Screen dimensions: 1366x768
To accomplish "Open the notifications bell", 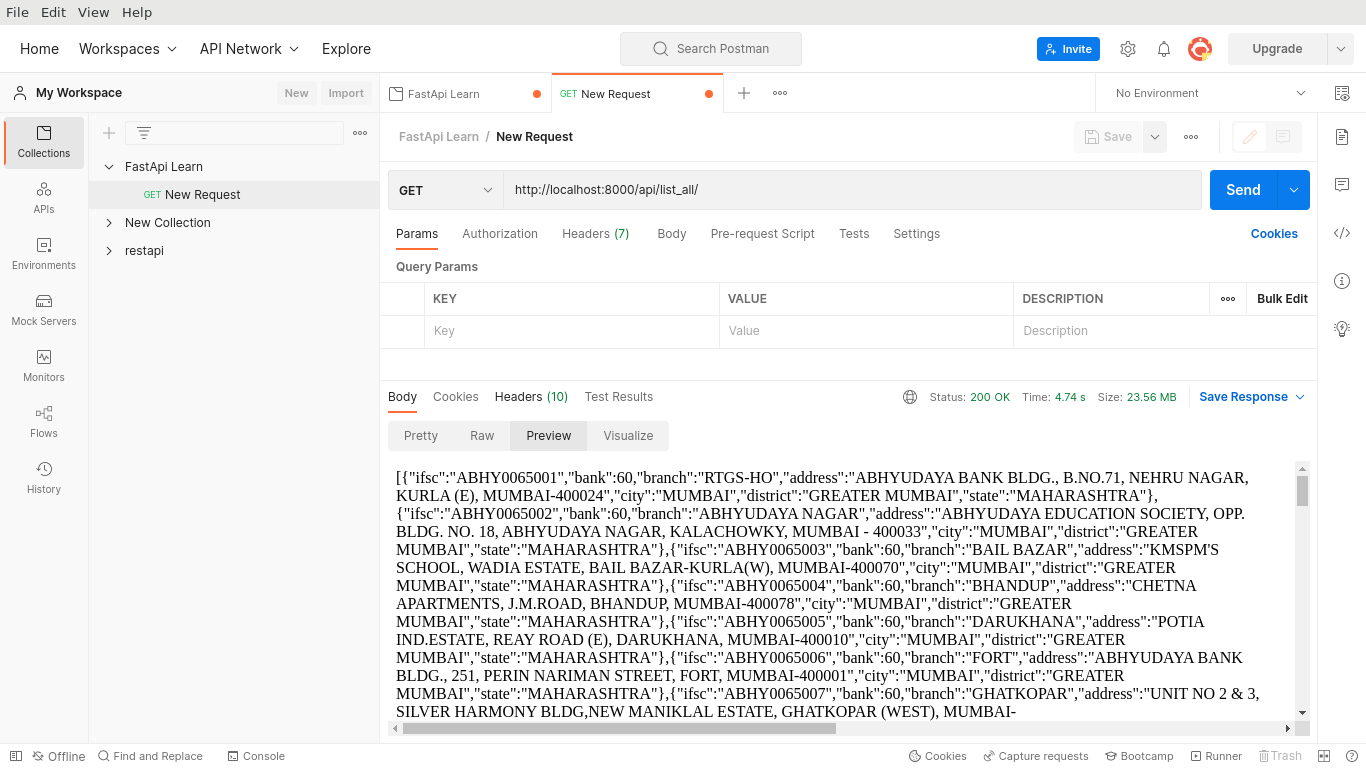I will click(1164, 49).
